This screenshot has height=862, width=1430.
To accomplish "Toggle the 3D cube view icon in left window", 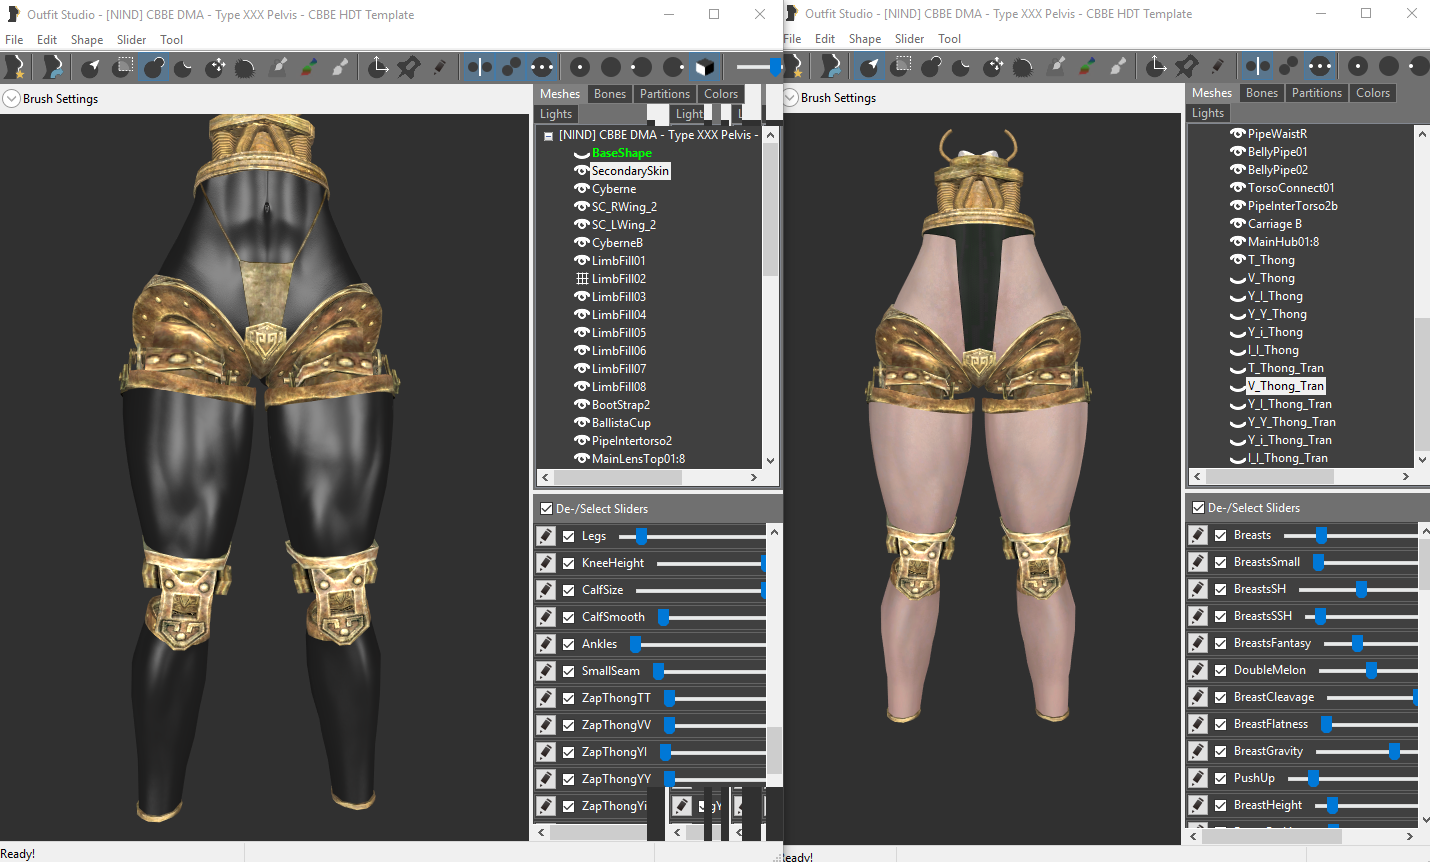I will tap(705, 67).
